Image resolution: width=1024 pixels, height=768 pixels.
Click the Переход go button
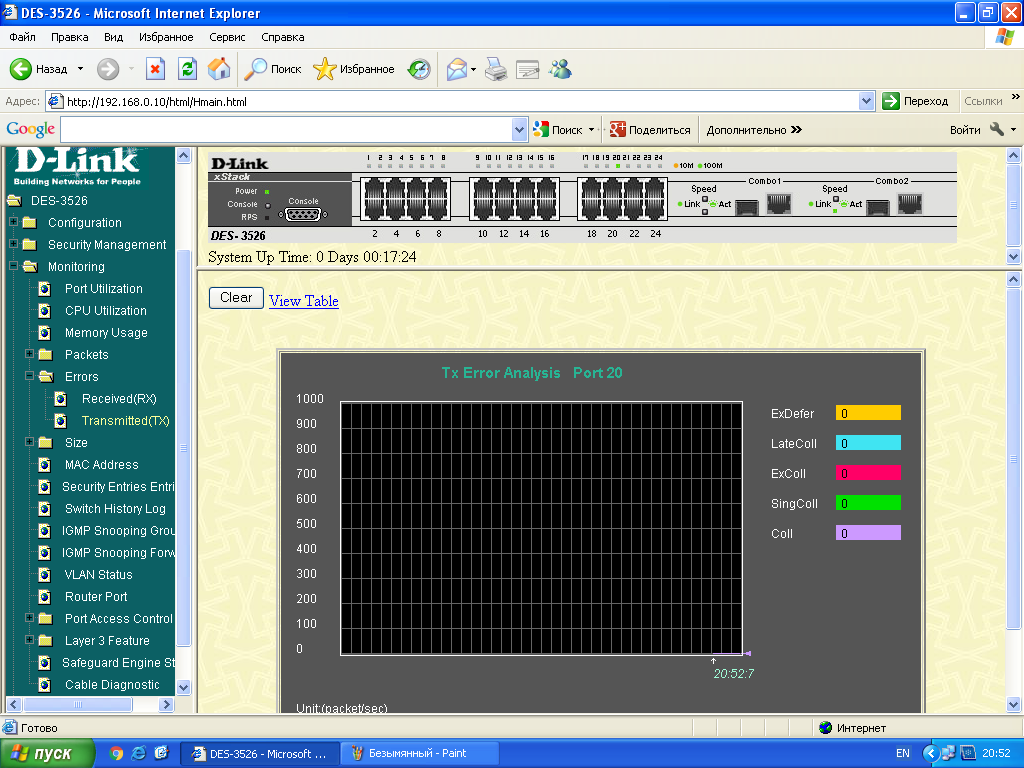point(915,101)
